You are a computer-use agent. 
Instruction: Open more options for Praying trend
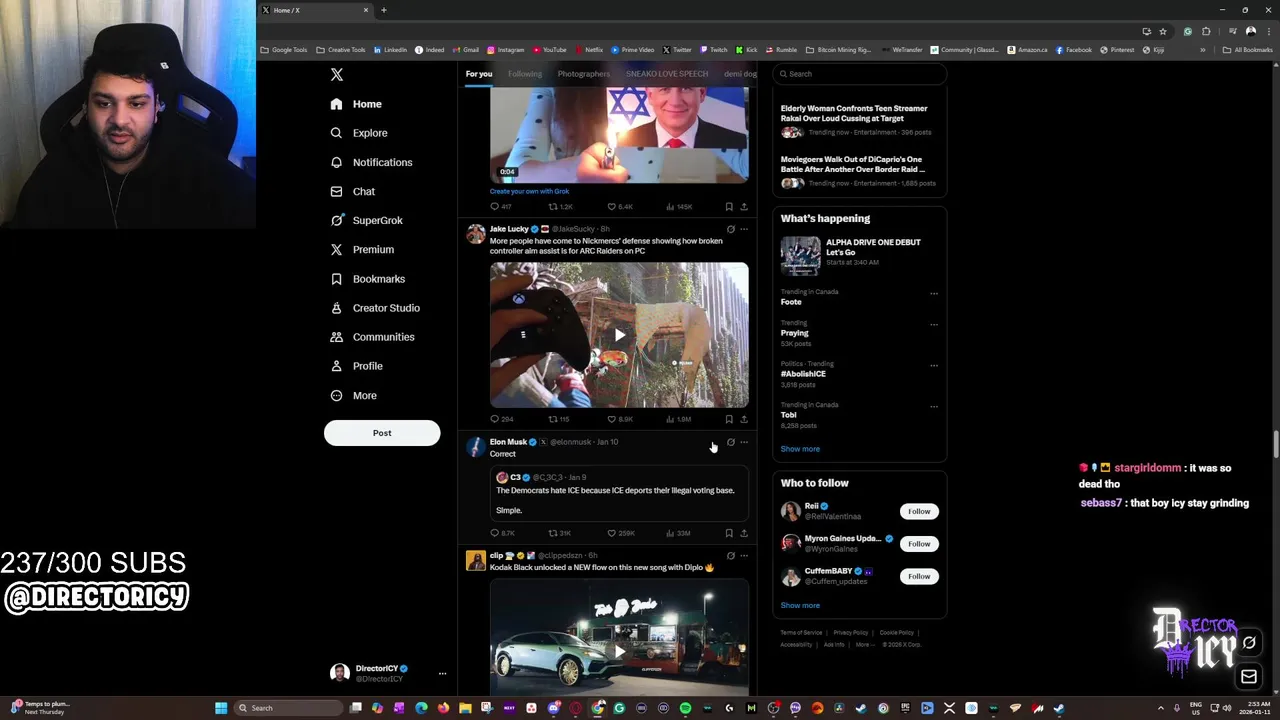[934, 324]
